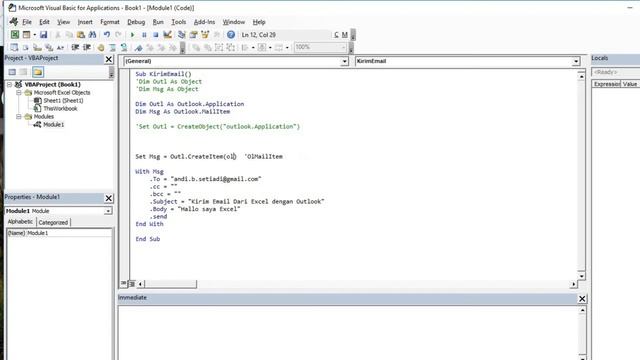Open Find with the binoculars icon
This screenshot has width=640, height=360.
(92, 35)
